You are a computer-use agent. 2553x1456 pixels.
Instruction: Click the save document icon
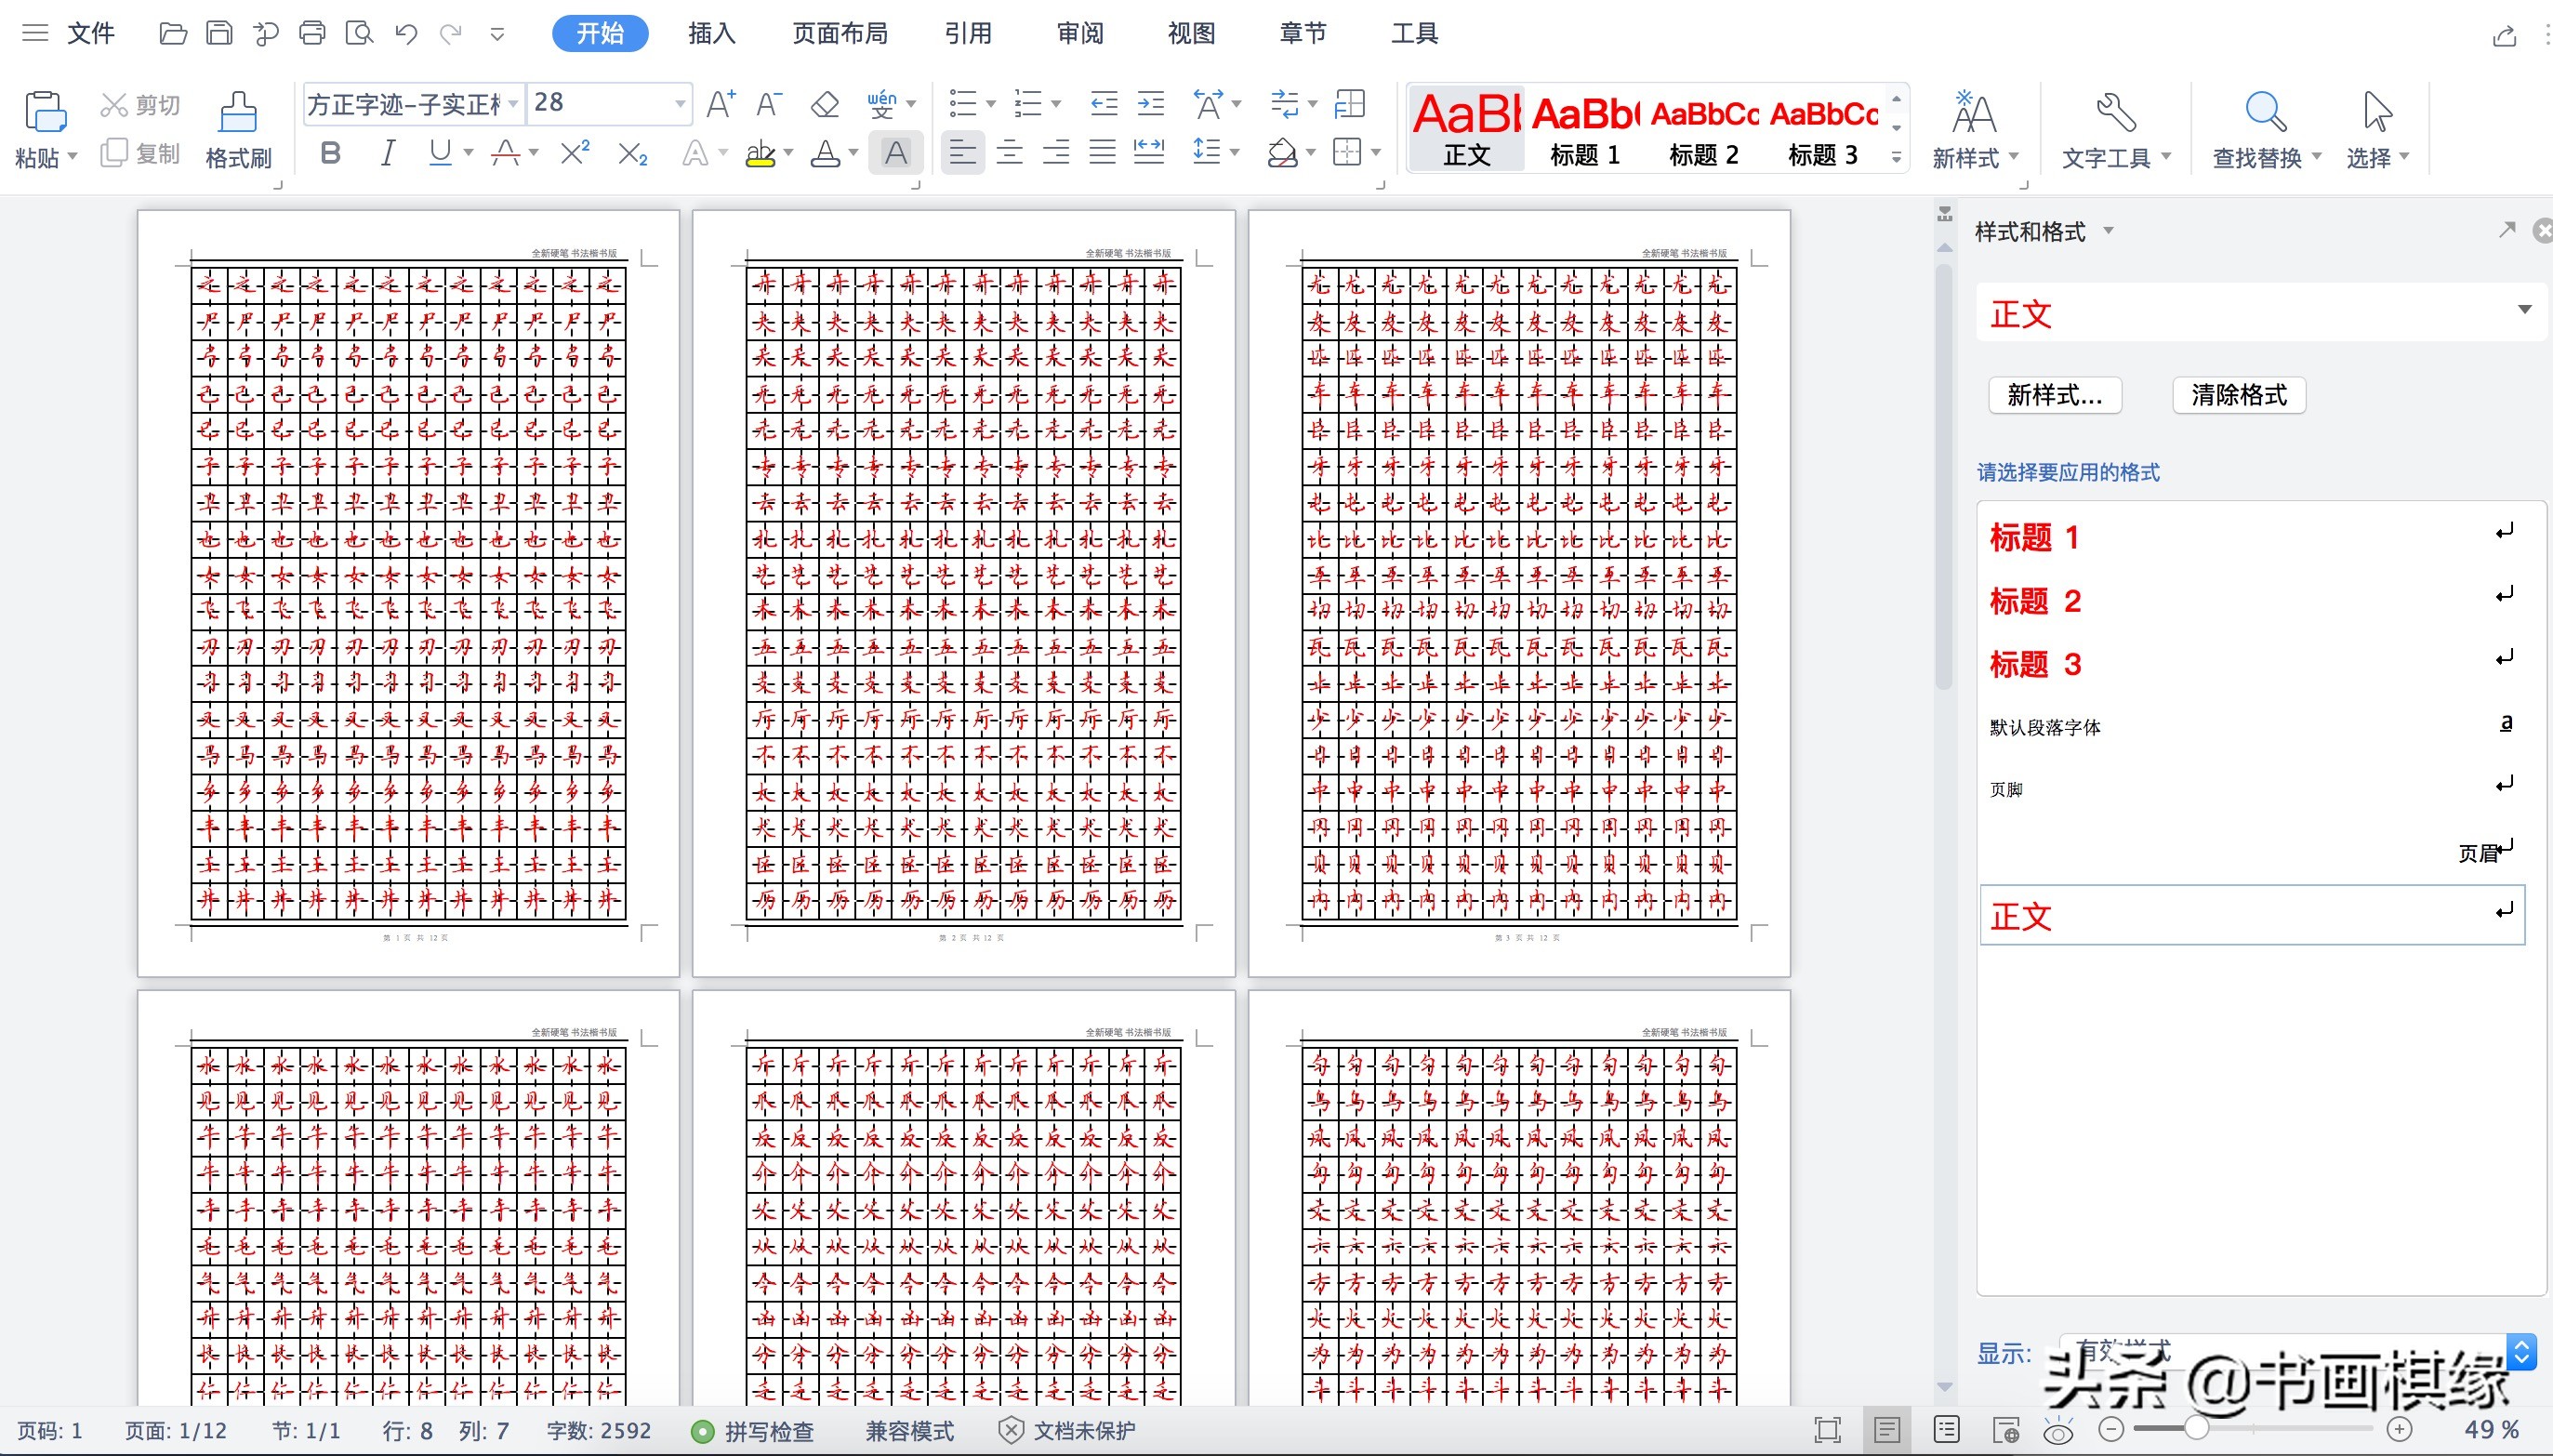(219, 34)
